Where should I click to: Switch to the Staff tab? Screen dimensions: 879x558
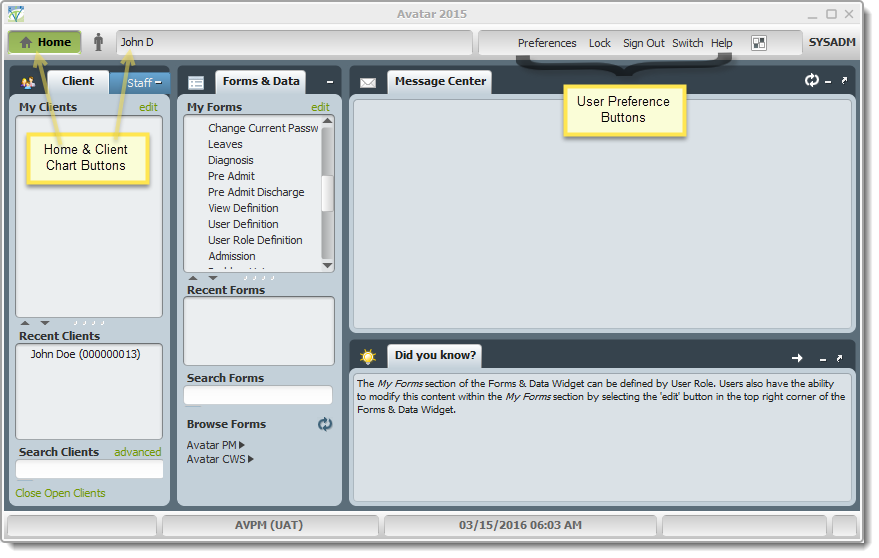coord(140,83)
